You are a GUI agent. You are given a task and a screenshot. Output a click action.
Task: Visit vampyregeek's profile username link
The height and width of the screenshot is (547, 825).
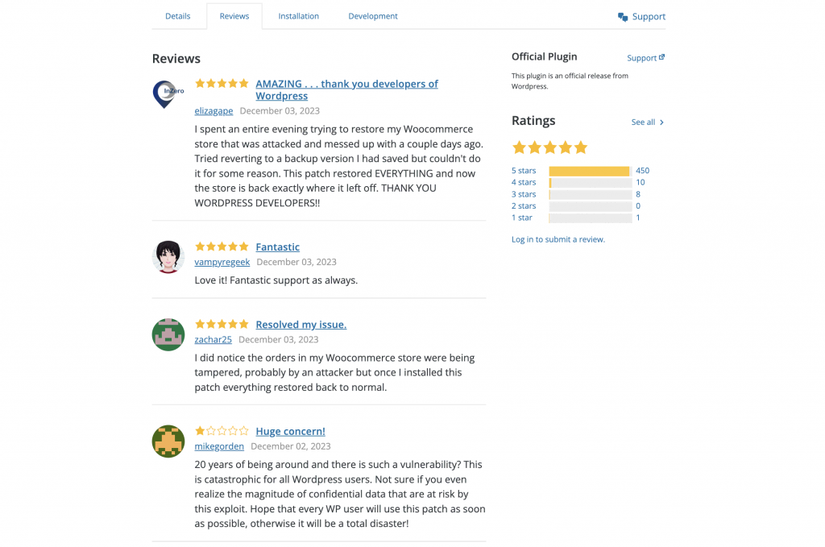tap(222, 262)
